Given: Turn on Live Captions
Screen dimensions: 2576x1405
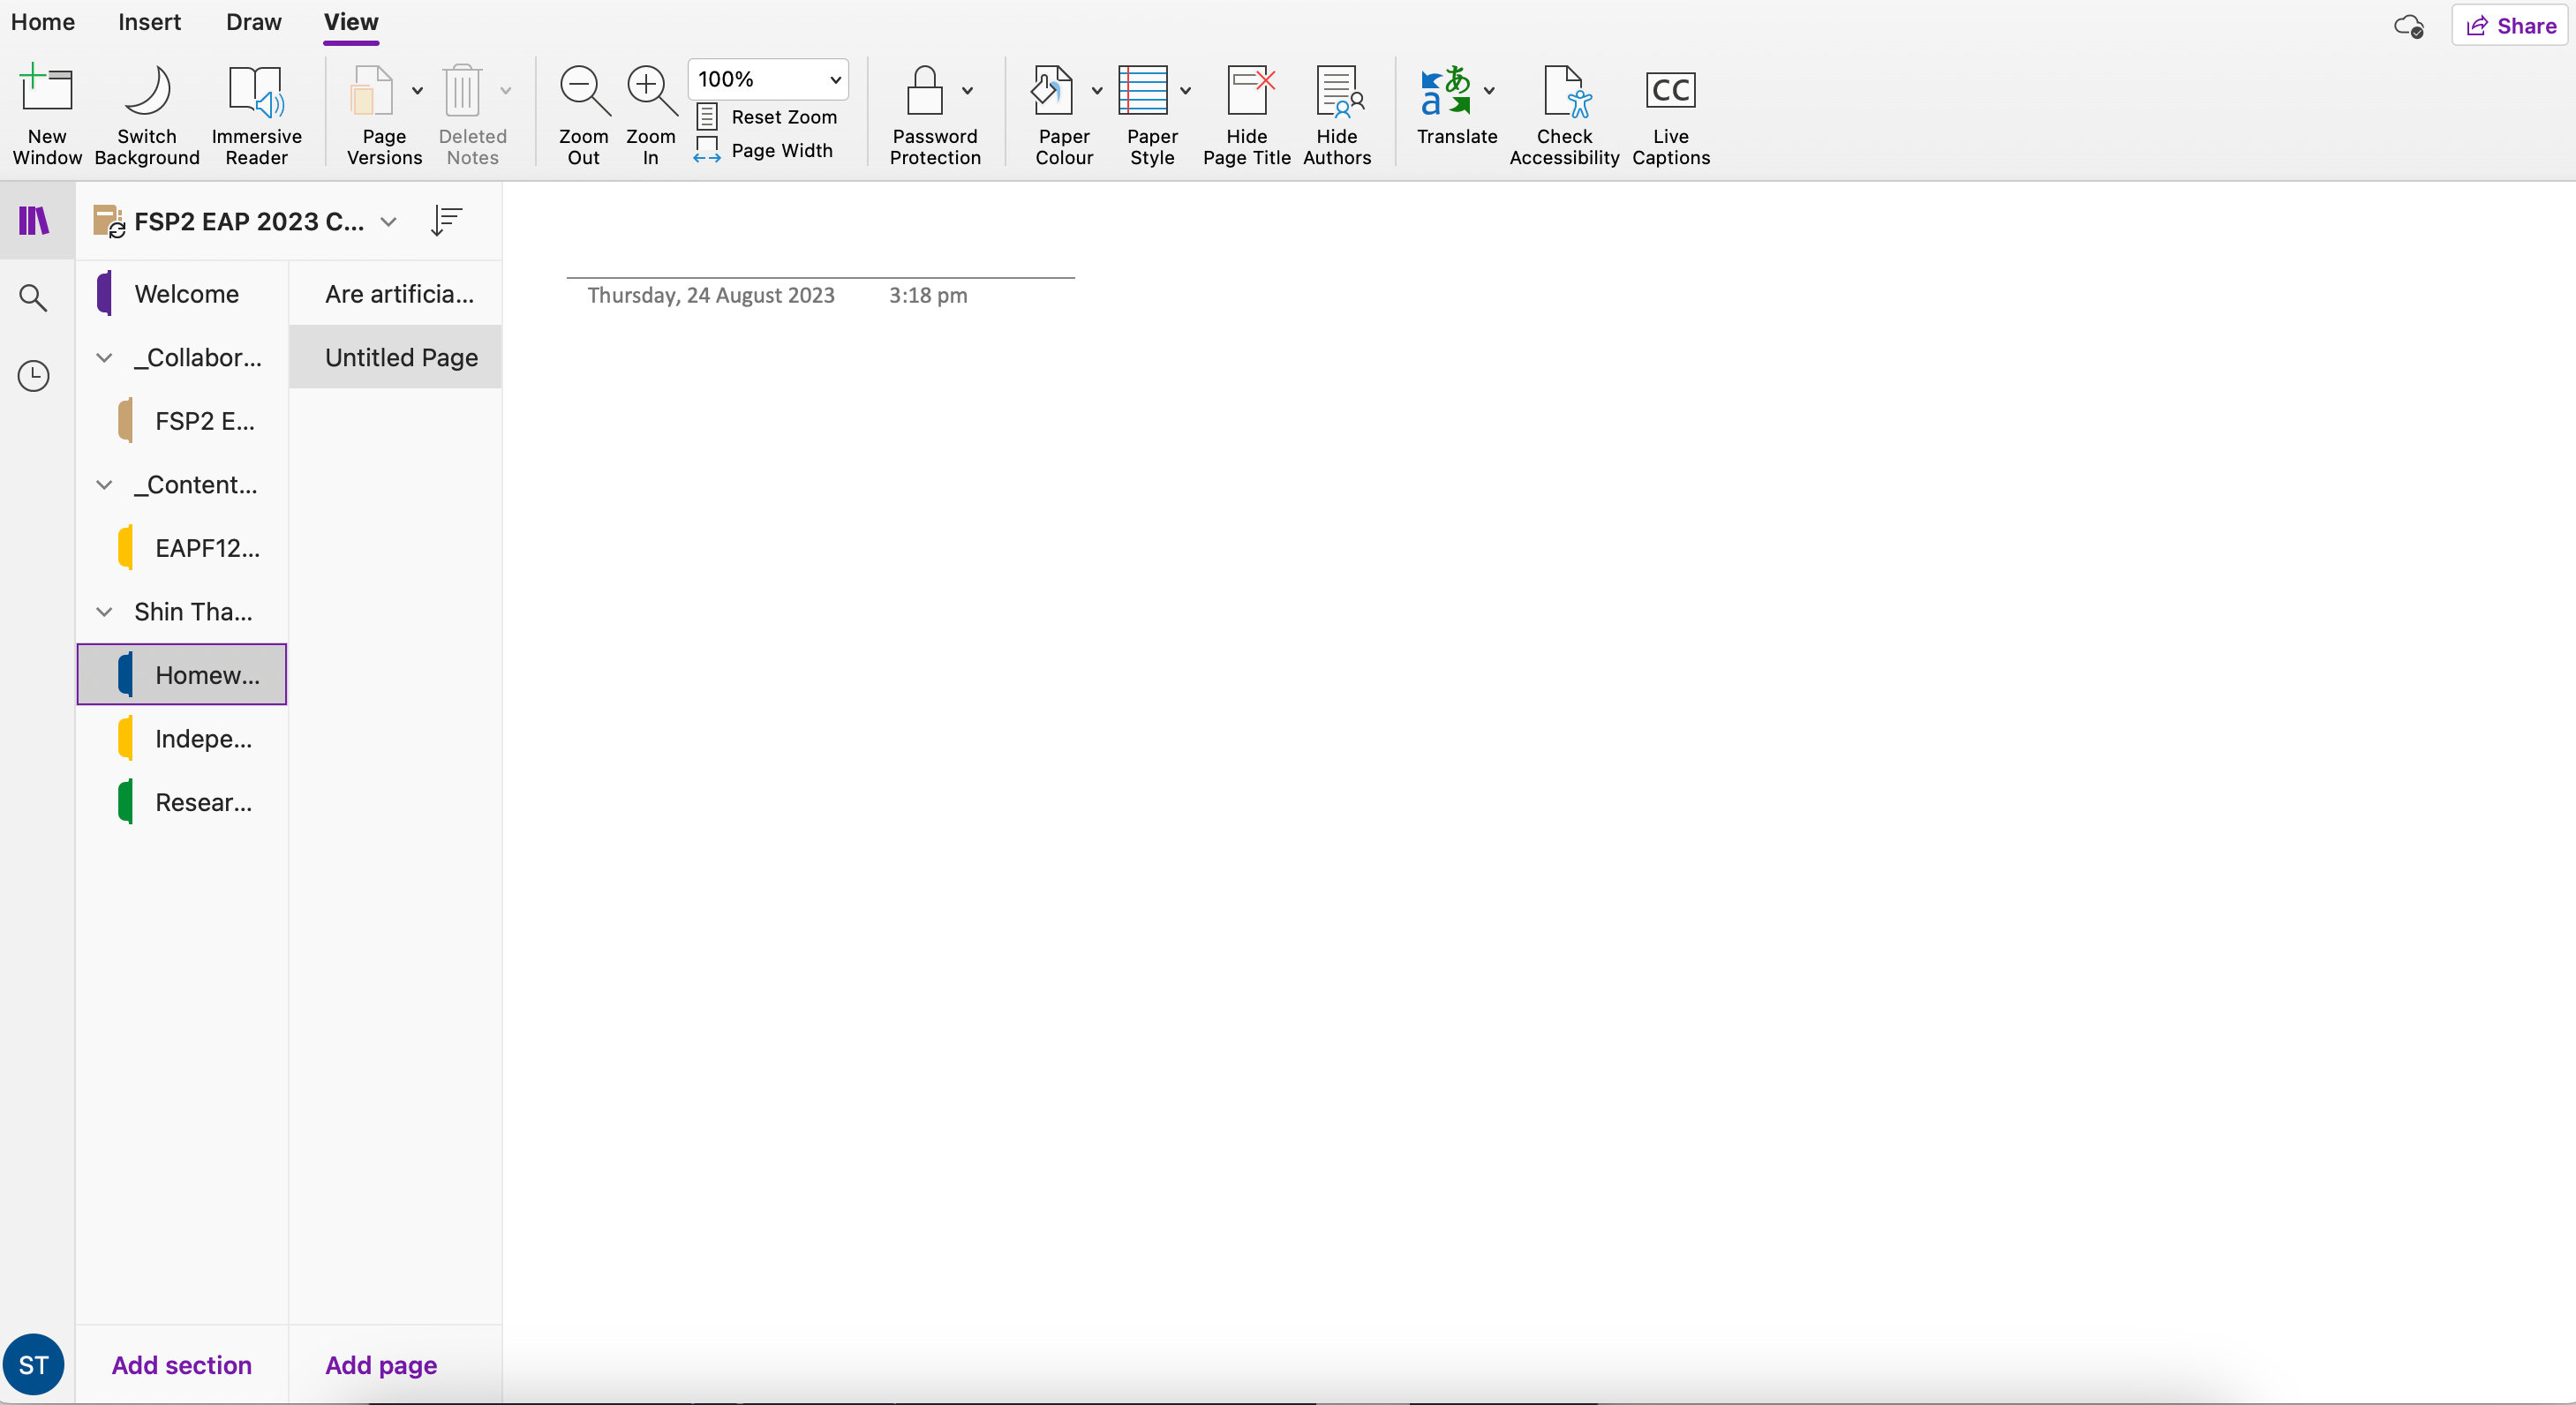Looking at the screenshot, I should pos(1670,113).
